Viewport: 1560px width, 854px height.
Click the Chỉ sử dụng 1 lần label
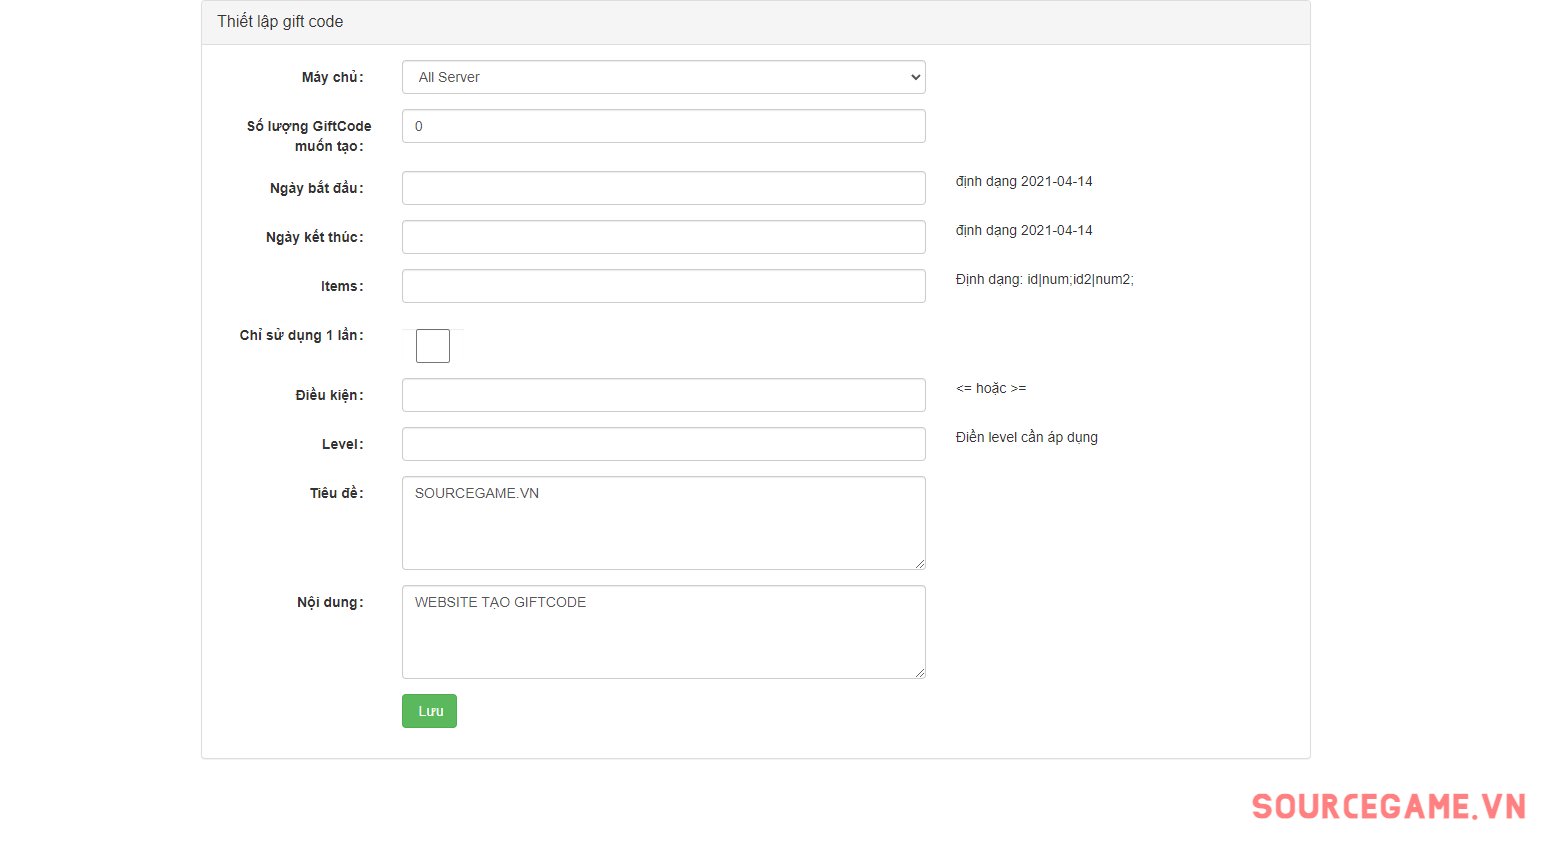tap(301, 335)
